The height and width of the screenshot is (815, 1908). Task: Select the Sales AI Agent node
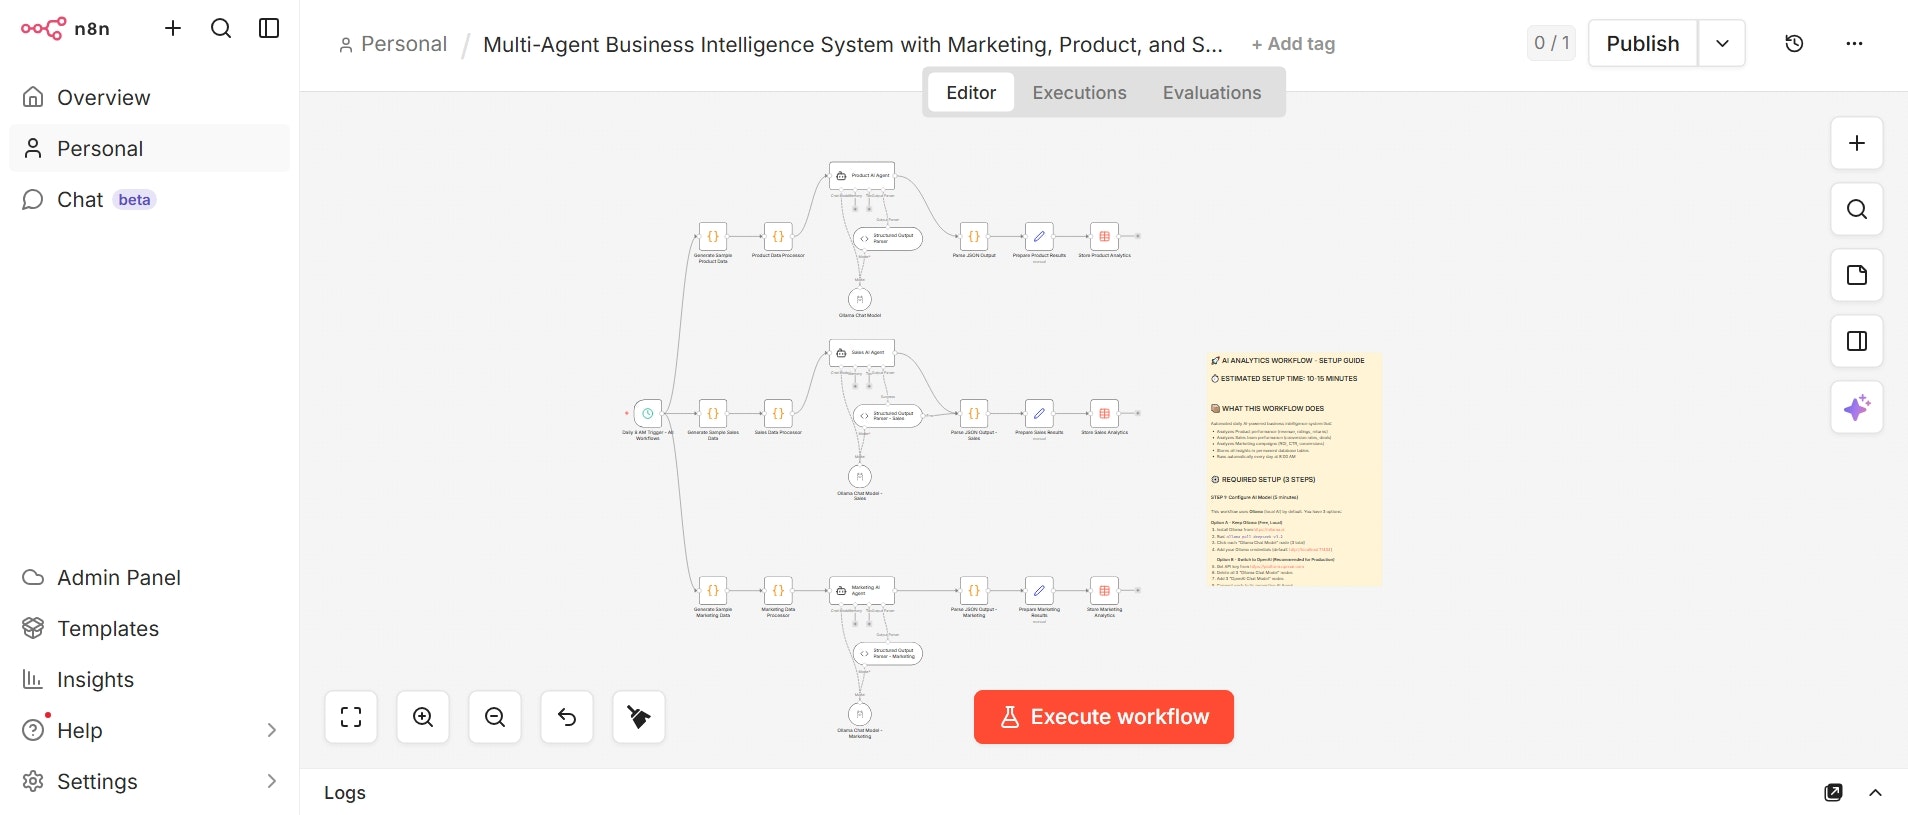pos(862,352)
